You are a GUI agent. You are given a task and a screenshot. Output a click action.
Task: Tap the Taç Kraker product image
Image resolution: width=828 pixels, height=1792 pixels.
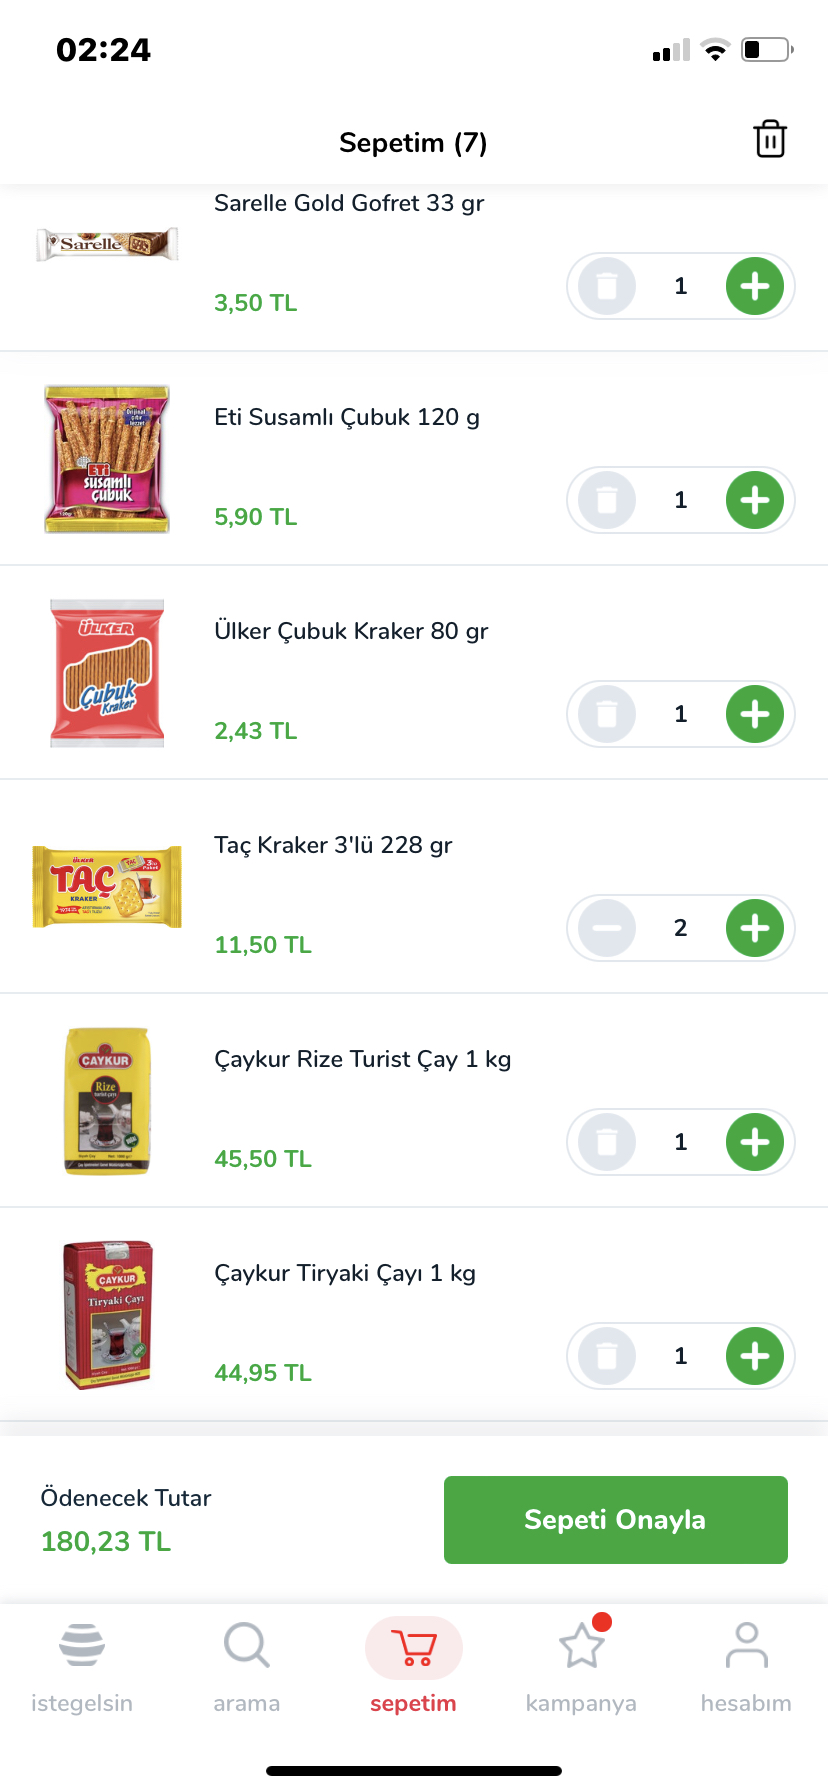tap(107, 887)
